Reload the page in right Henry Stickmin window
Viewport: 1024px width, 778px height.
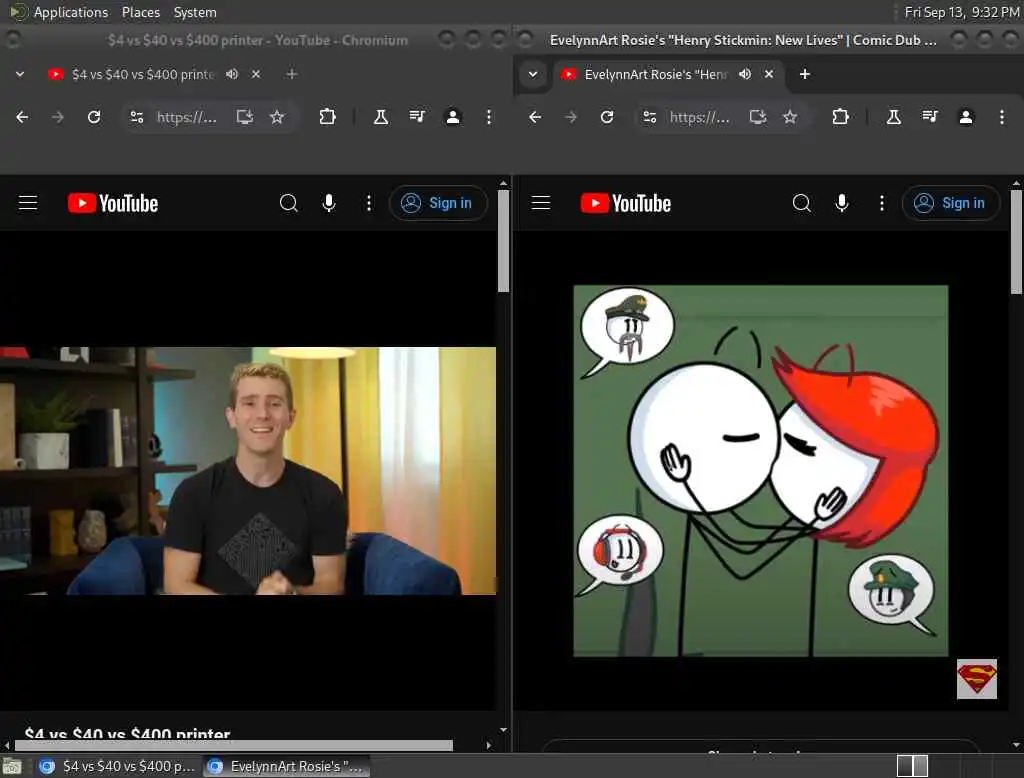coord(607,117)
